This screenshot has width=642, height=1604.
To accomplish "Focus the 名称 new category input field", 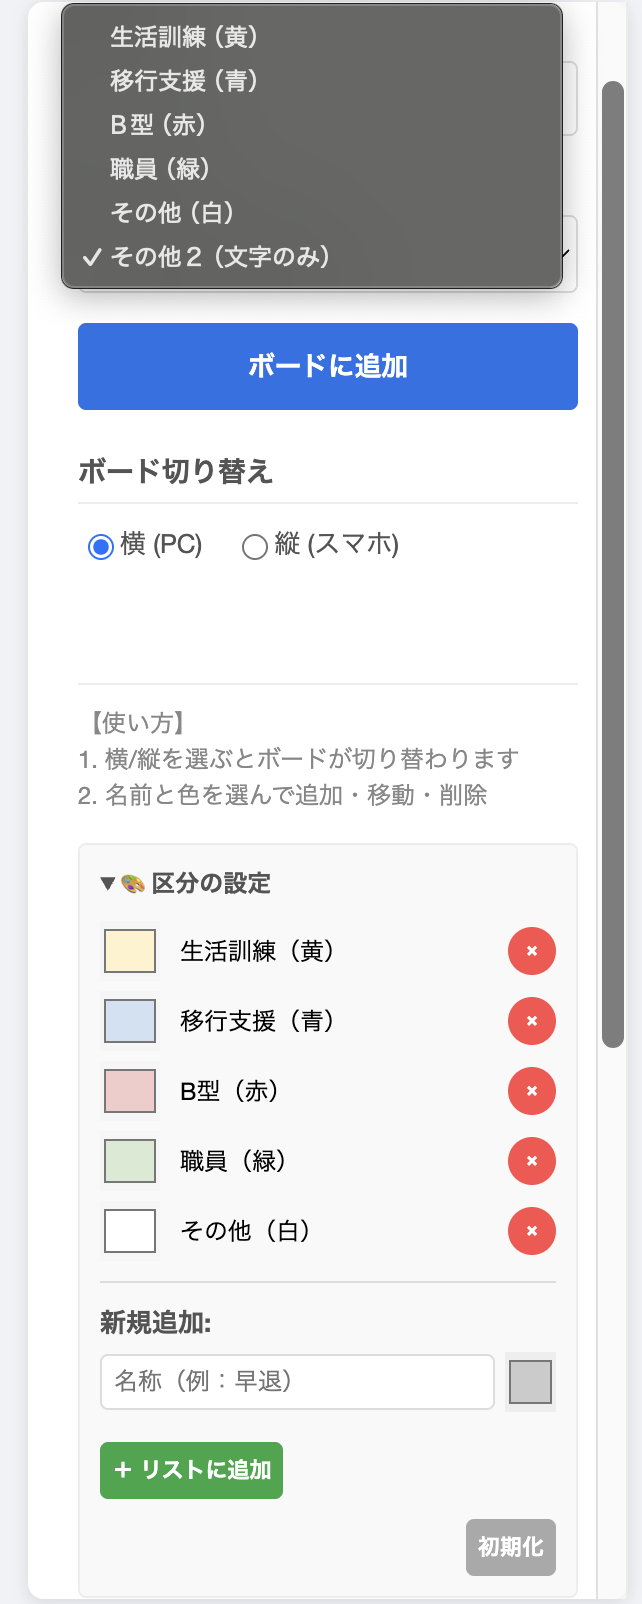I will pyautogui.click(x=297, y=1382).
